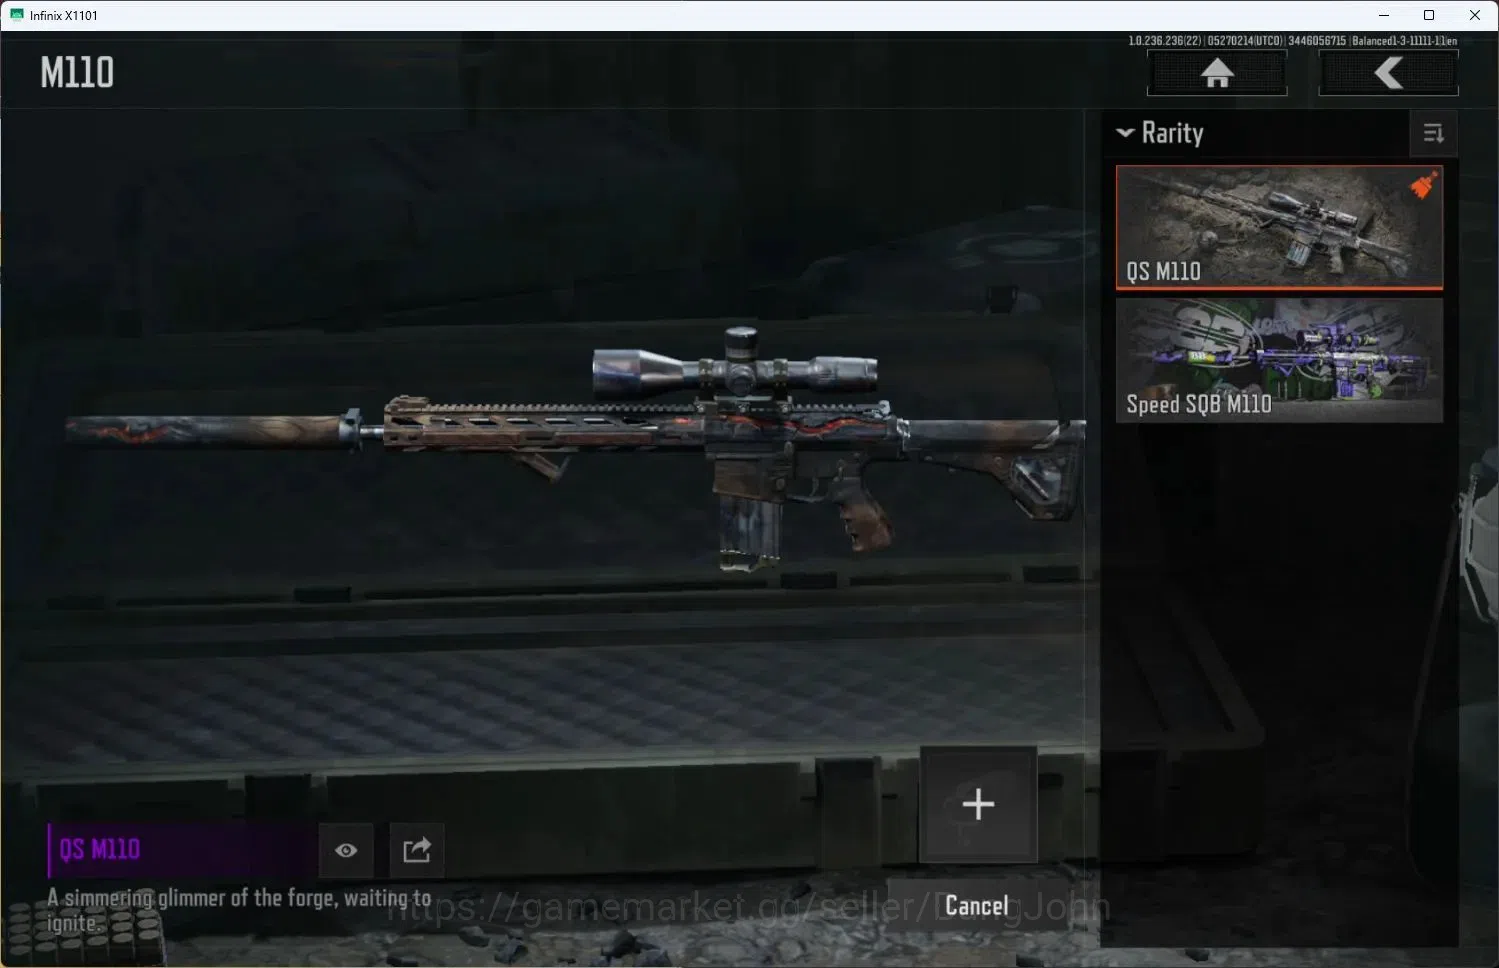Click the Cancel button
Screen dimensions: 1499x968
(977, 906)
